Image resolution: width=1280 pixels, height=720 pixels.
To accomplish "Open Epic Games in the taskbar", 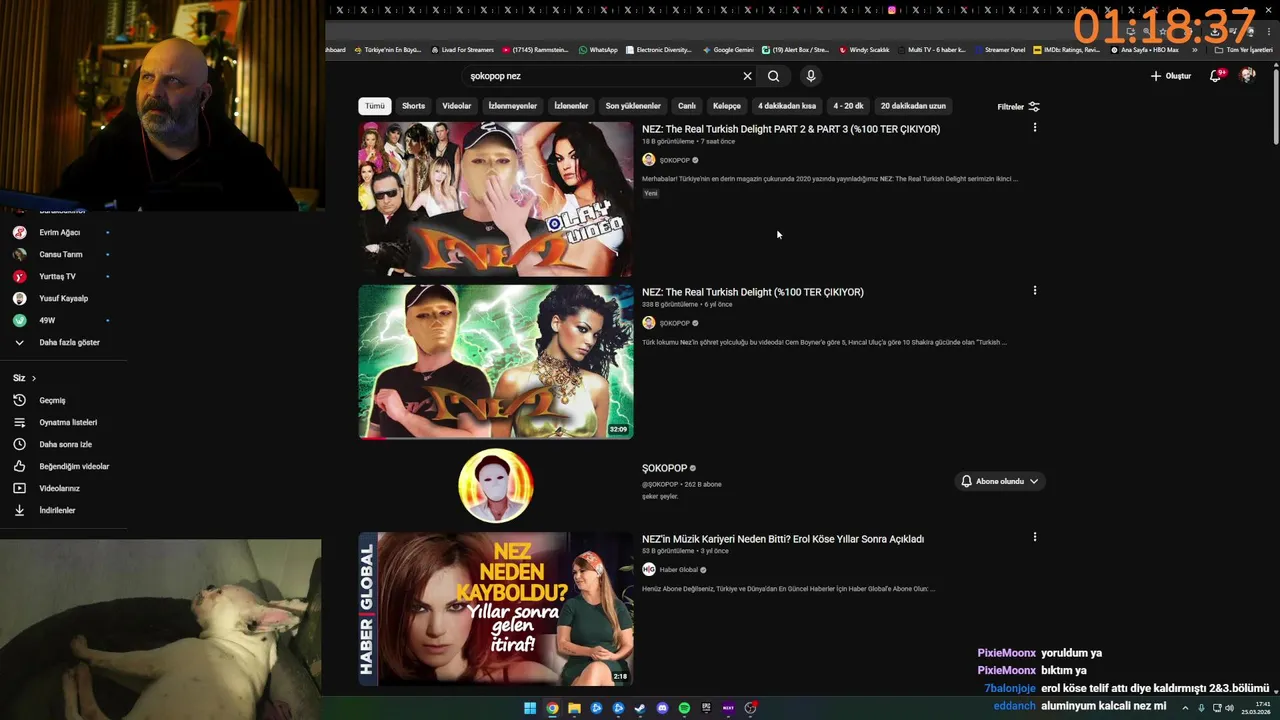I will pos(706,708).
